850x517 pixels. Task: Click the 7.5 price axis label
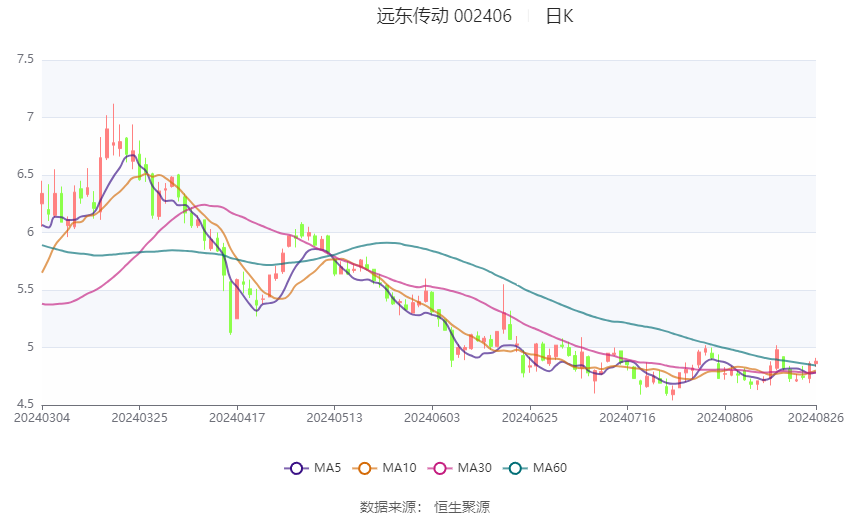[25, 59]
